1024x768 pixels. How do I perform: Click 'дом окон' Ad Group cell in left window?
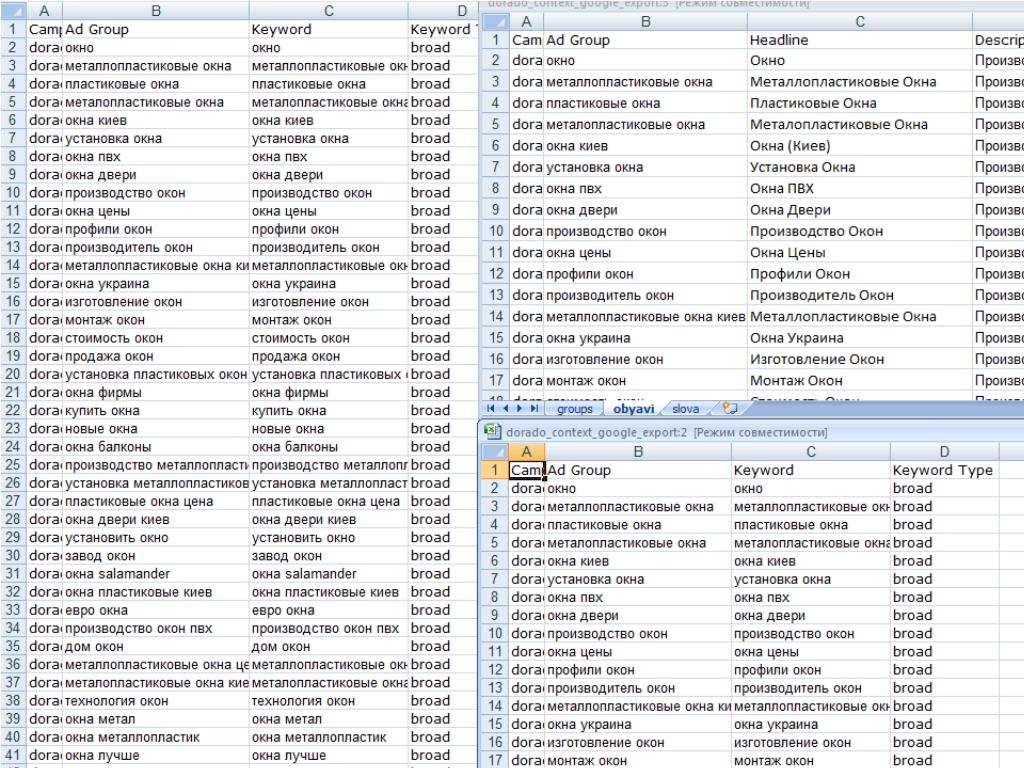coord(156,647)
